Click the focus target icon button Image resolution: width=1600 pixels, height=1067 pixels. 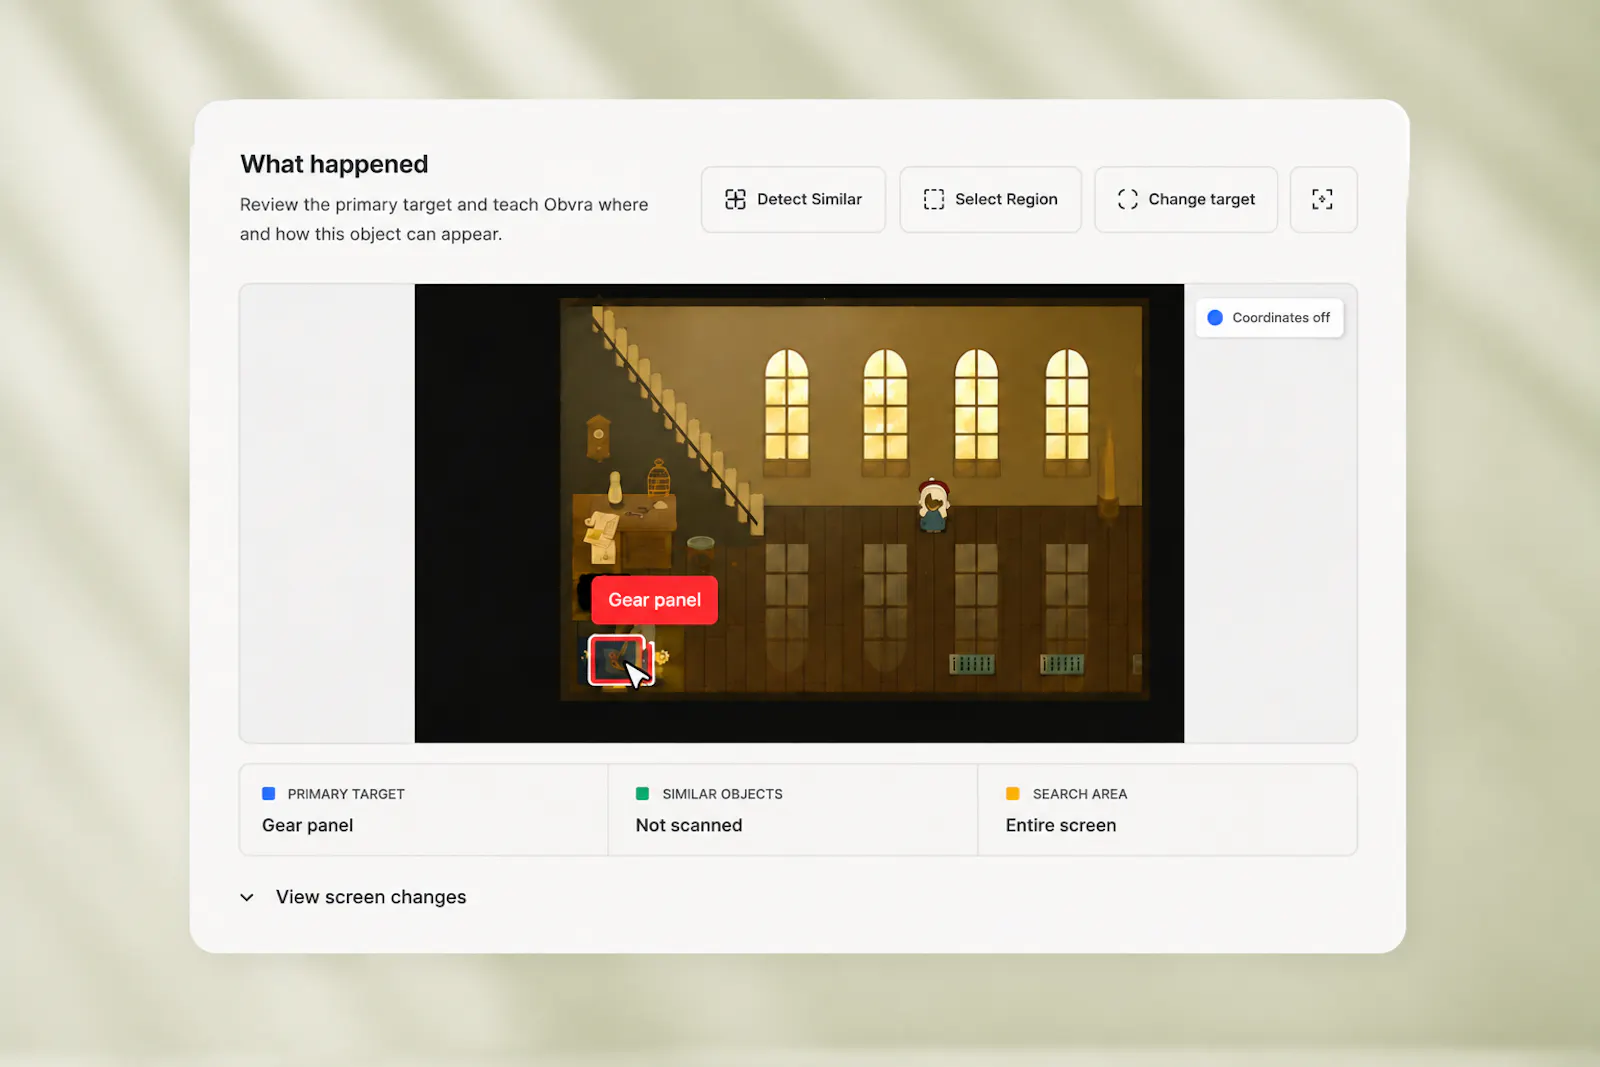pyautogui.click(x=1323, y=199)
